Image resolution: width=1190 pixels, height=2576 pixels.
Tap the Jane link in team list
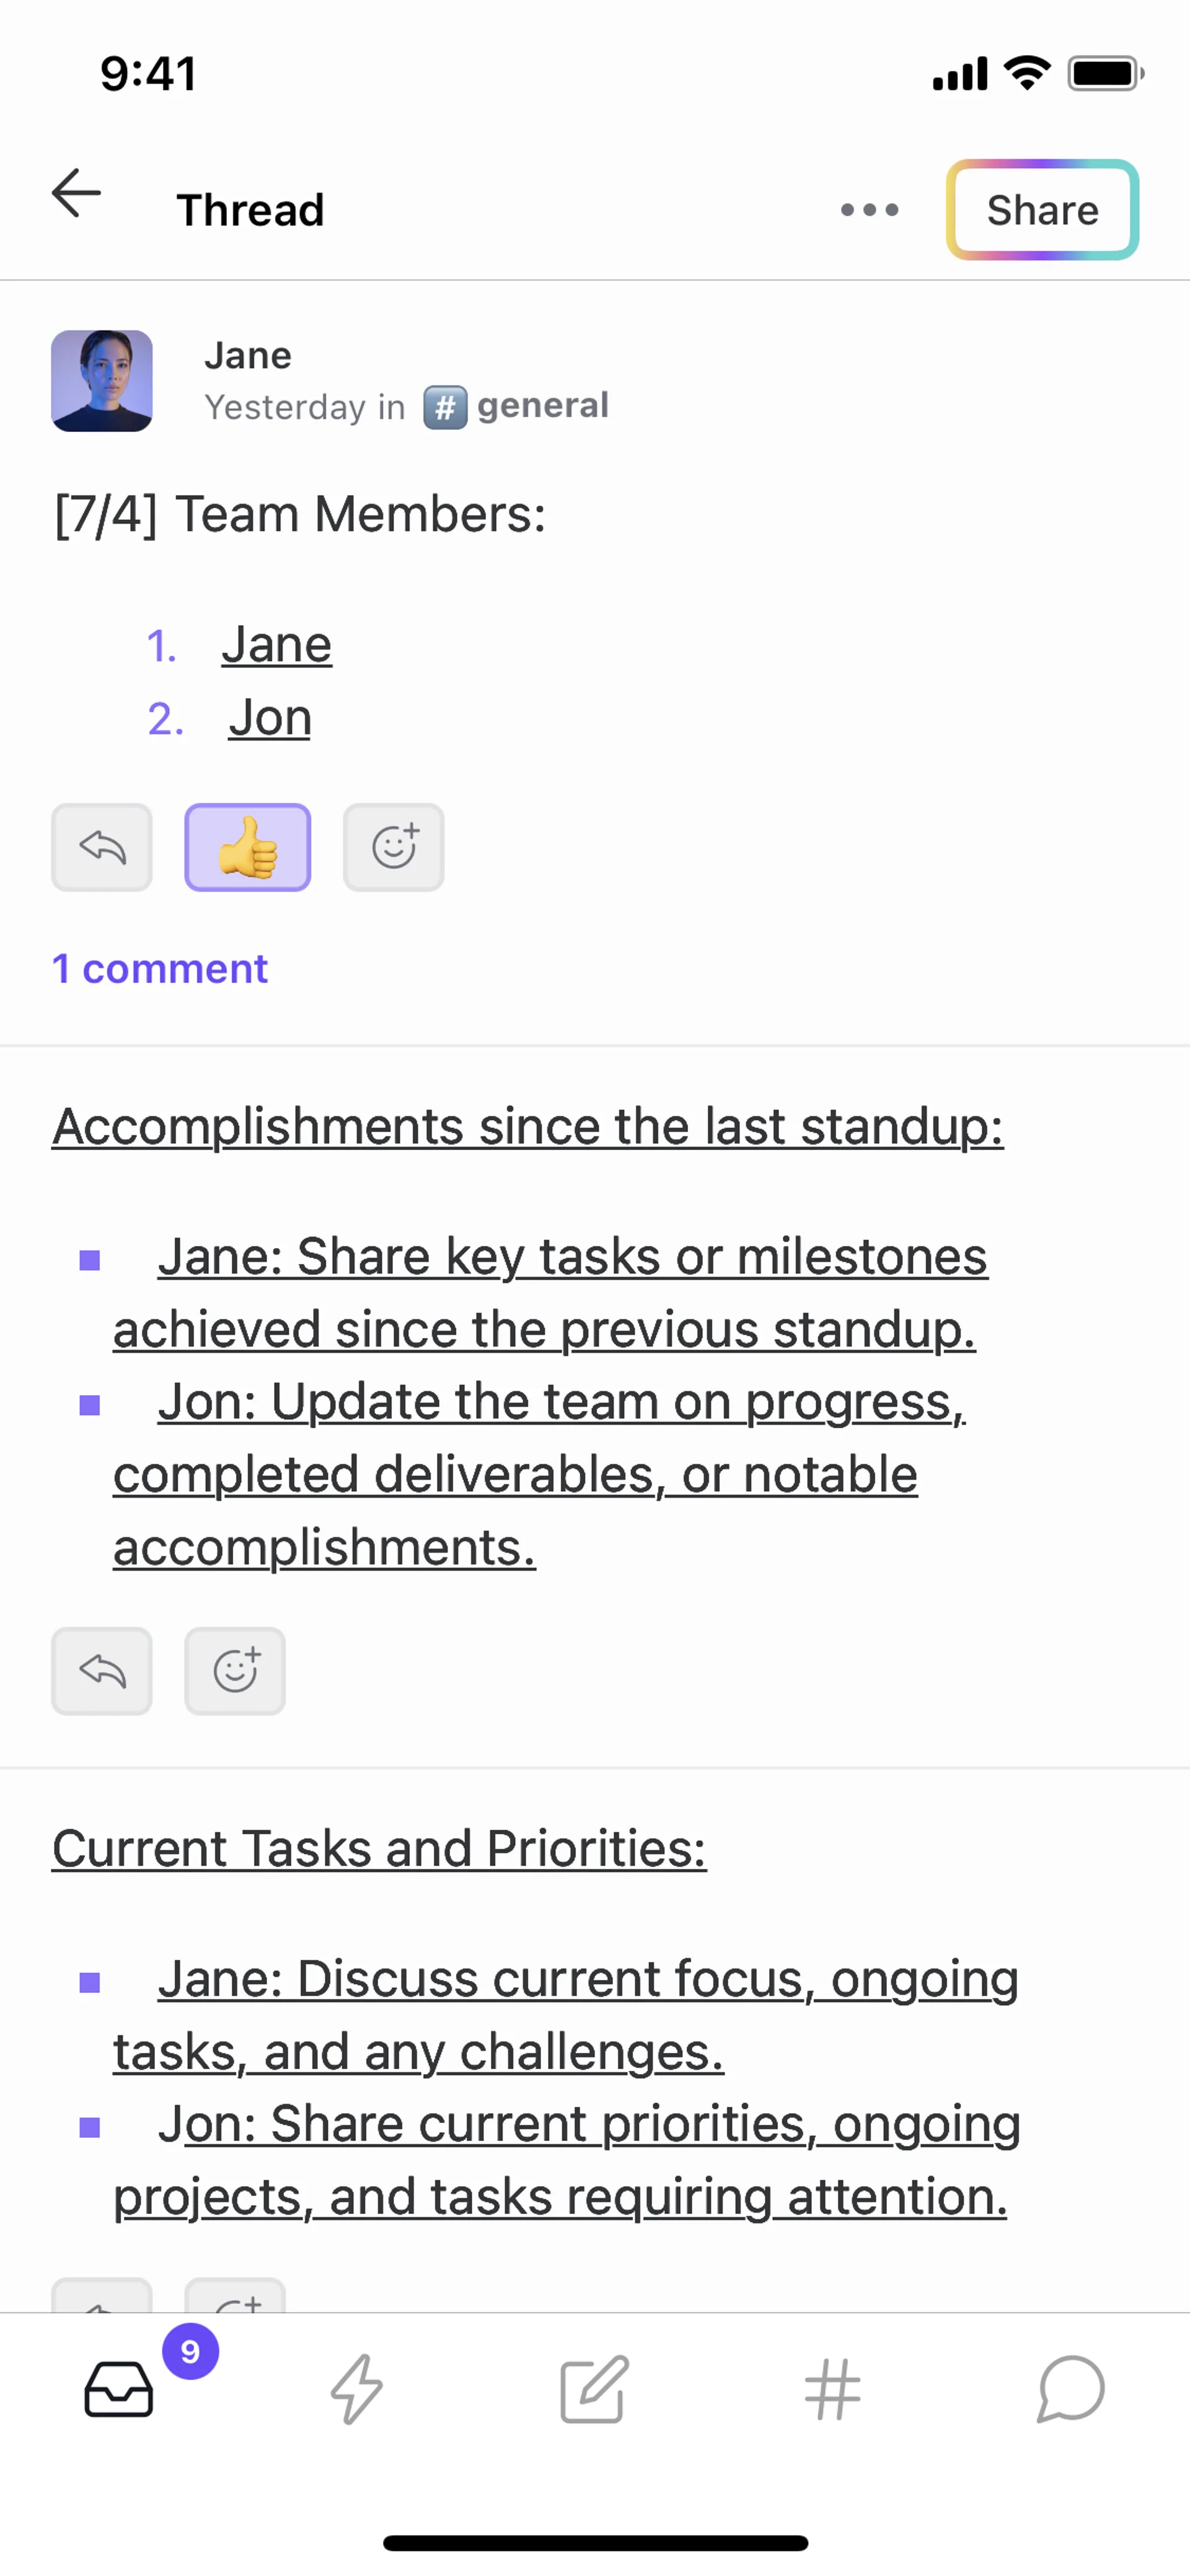276,644
